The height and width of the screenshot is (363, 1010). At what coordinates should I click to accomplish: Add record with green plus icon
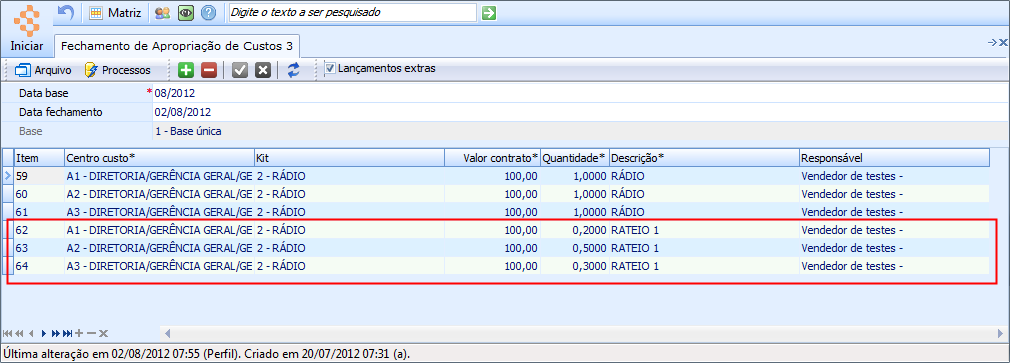186,70
